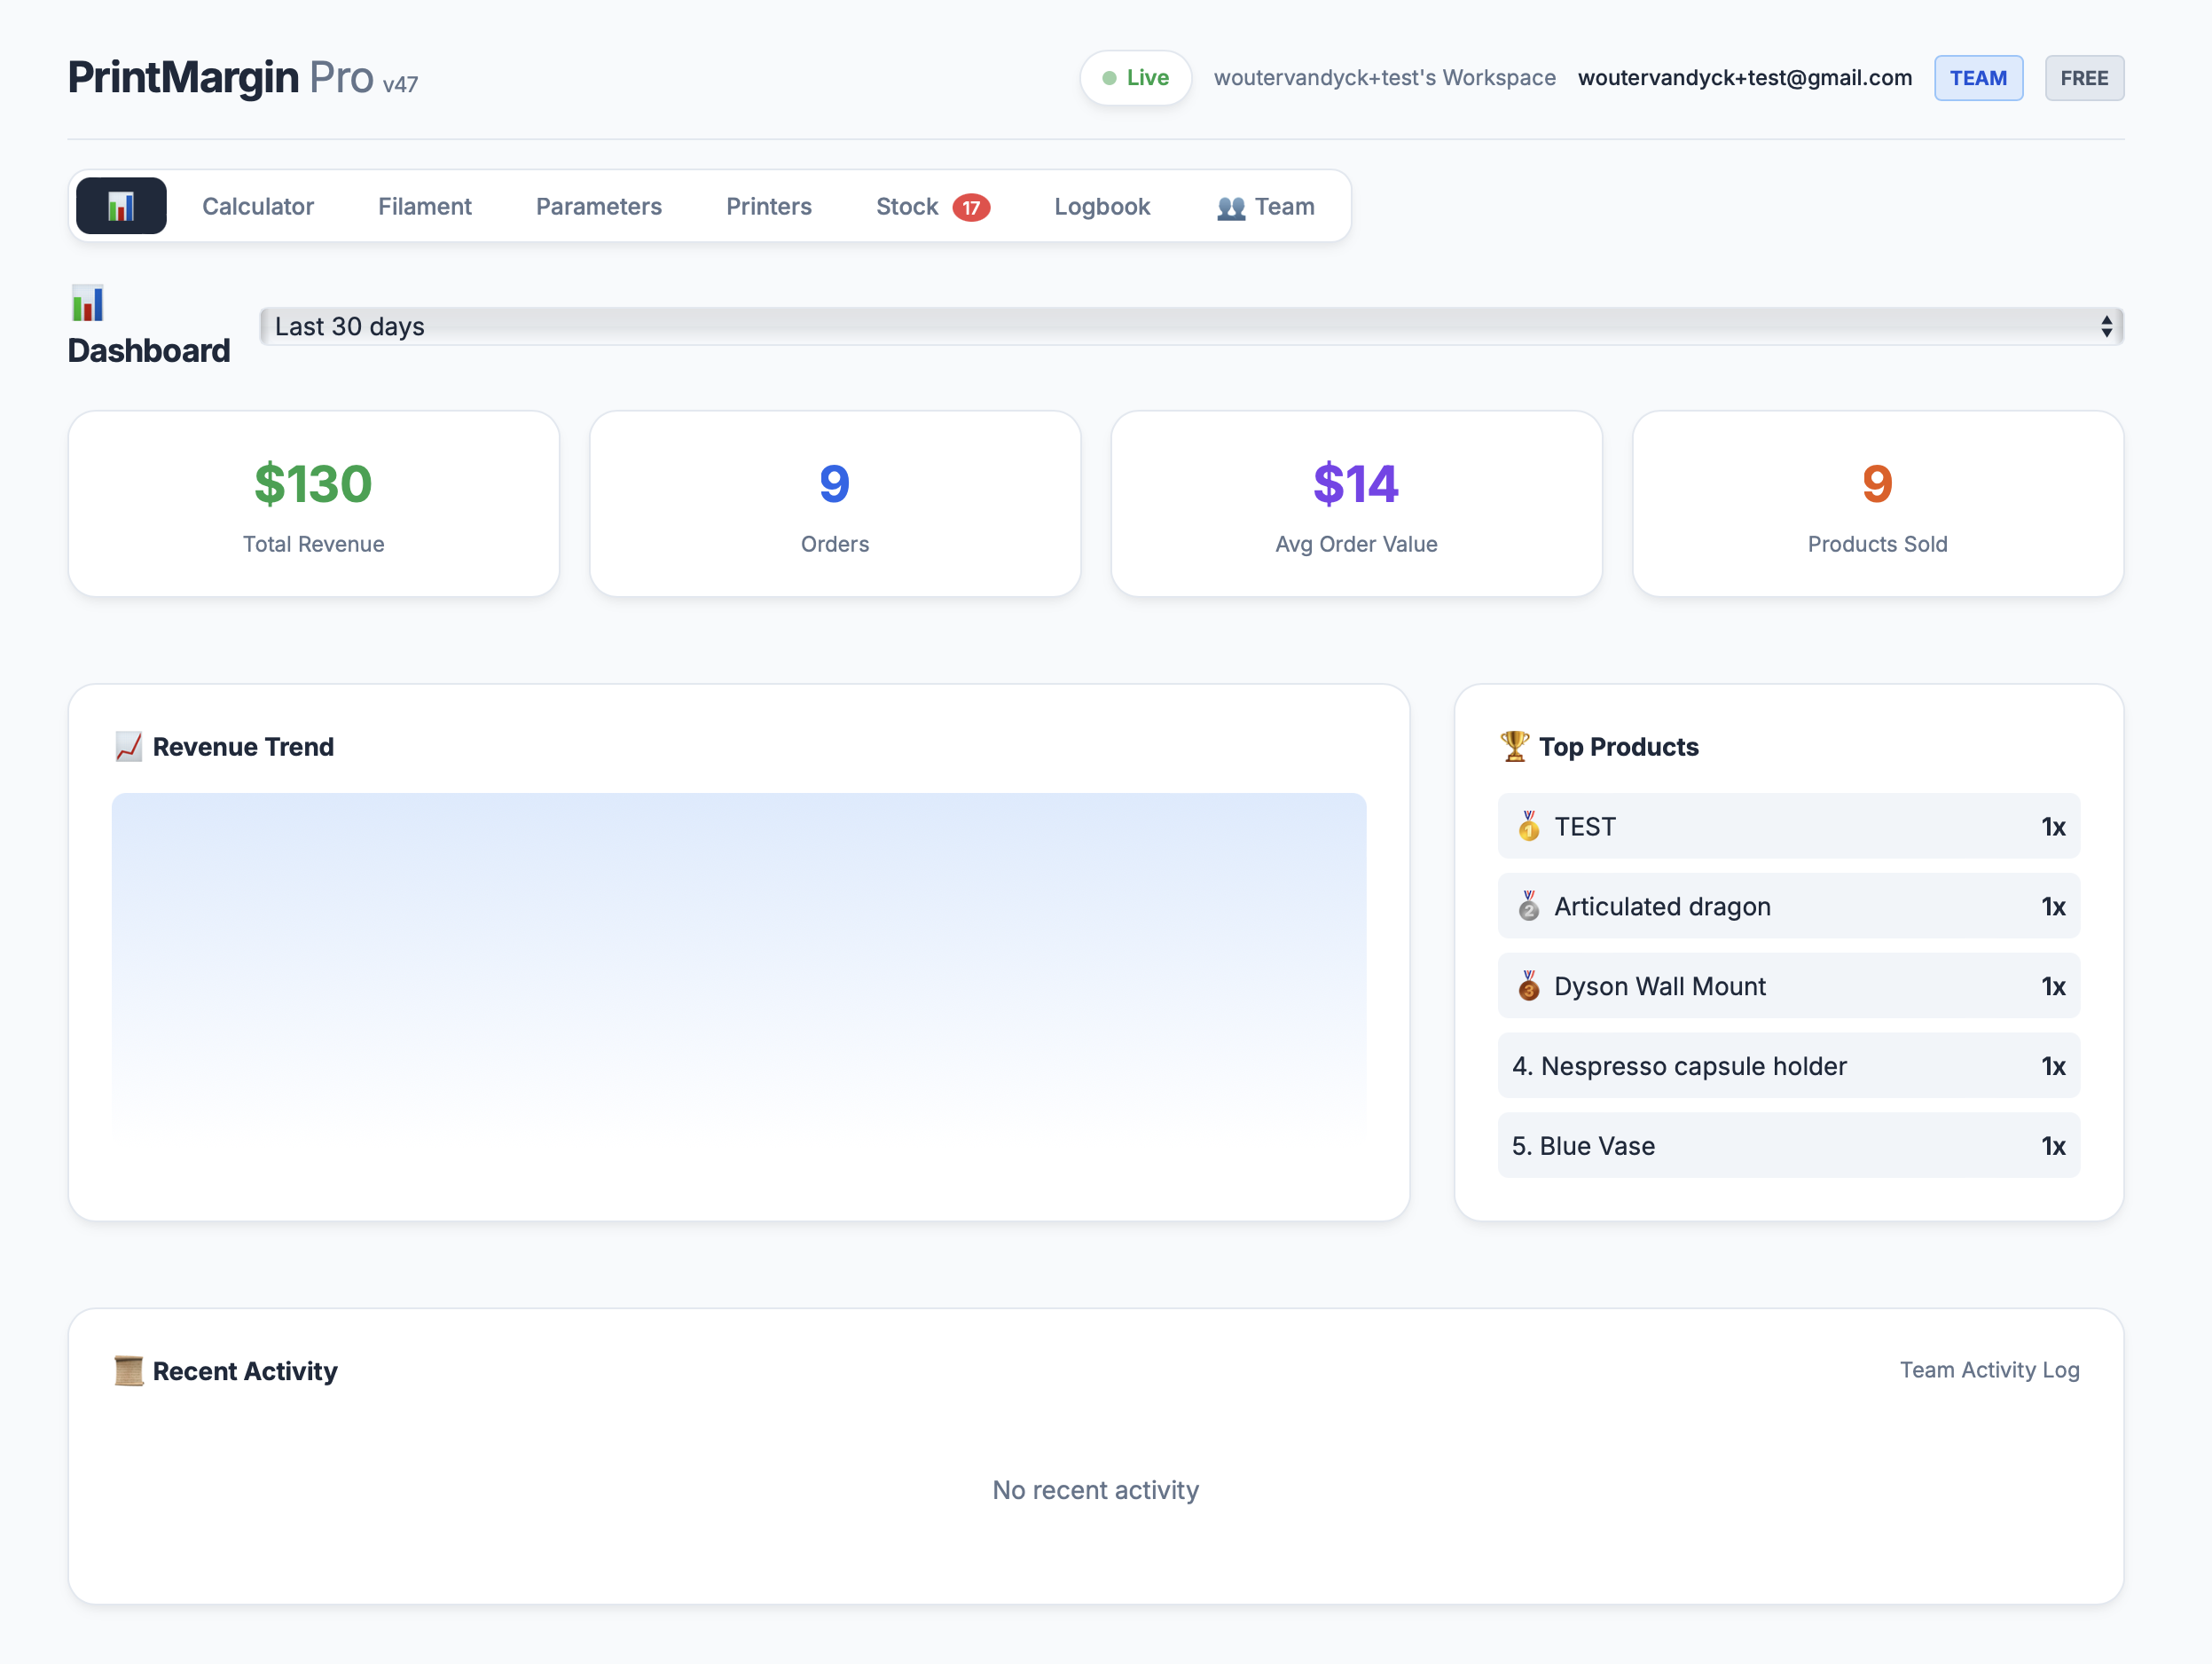Switch to the Calculator tab

(x=258, y=206)
